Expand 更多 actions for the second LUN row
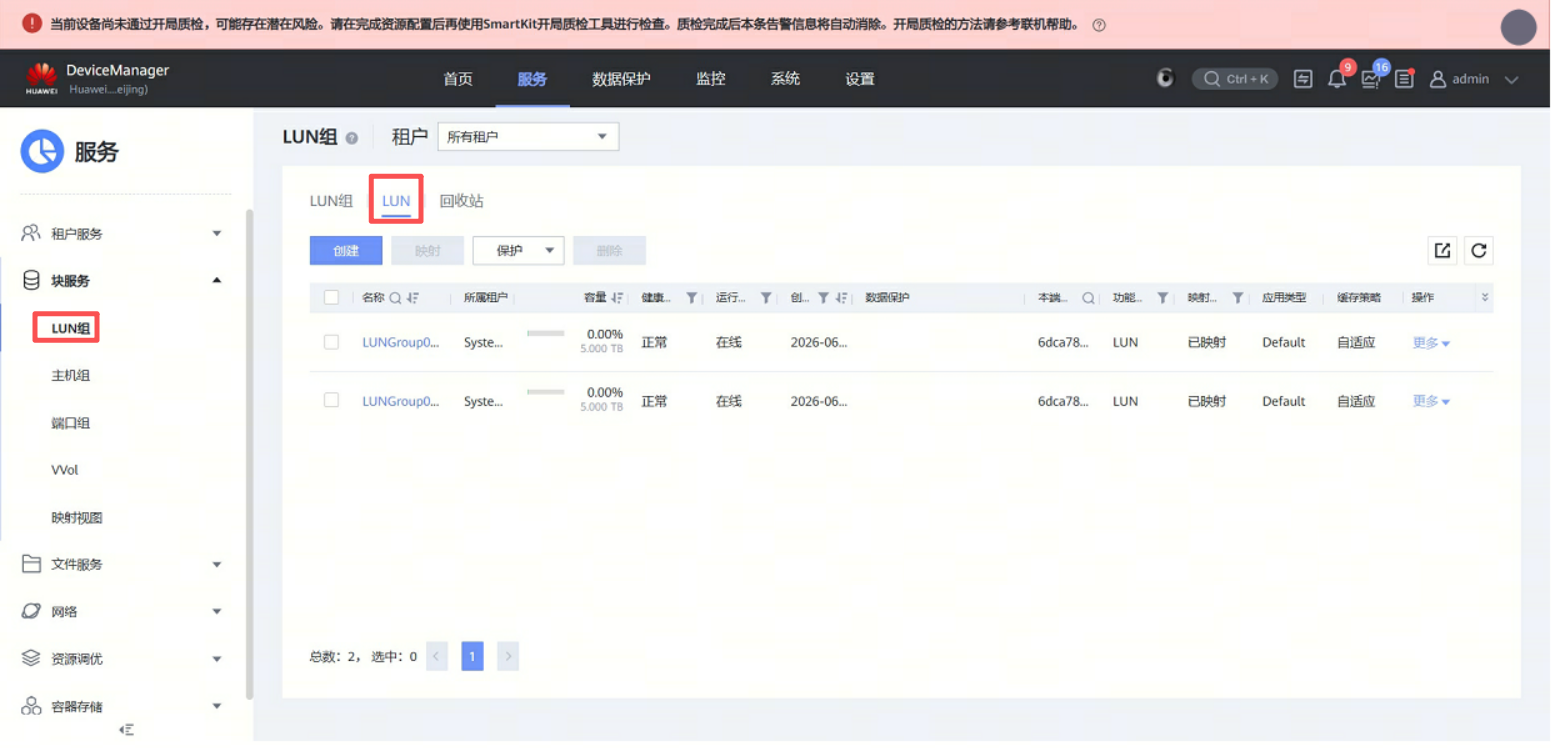 coord(1431,401)
